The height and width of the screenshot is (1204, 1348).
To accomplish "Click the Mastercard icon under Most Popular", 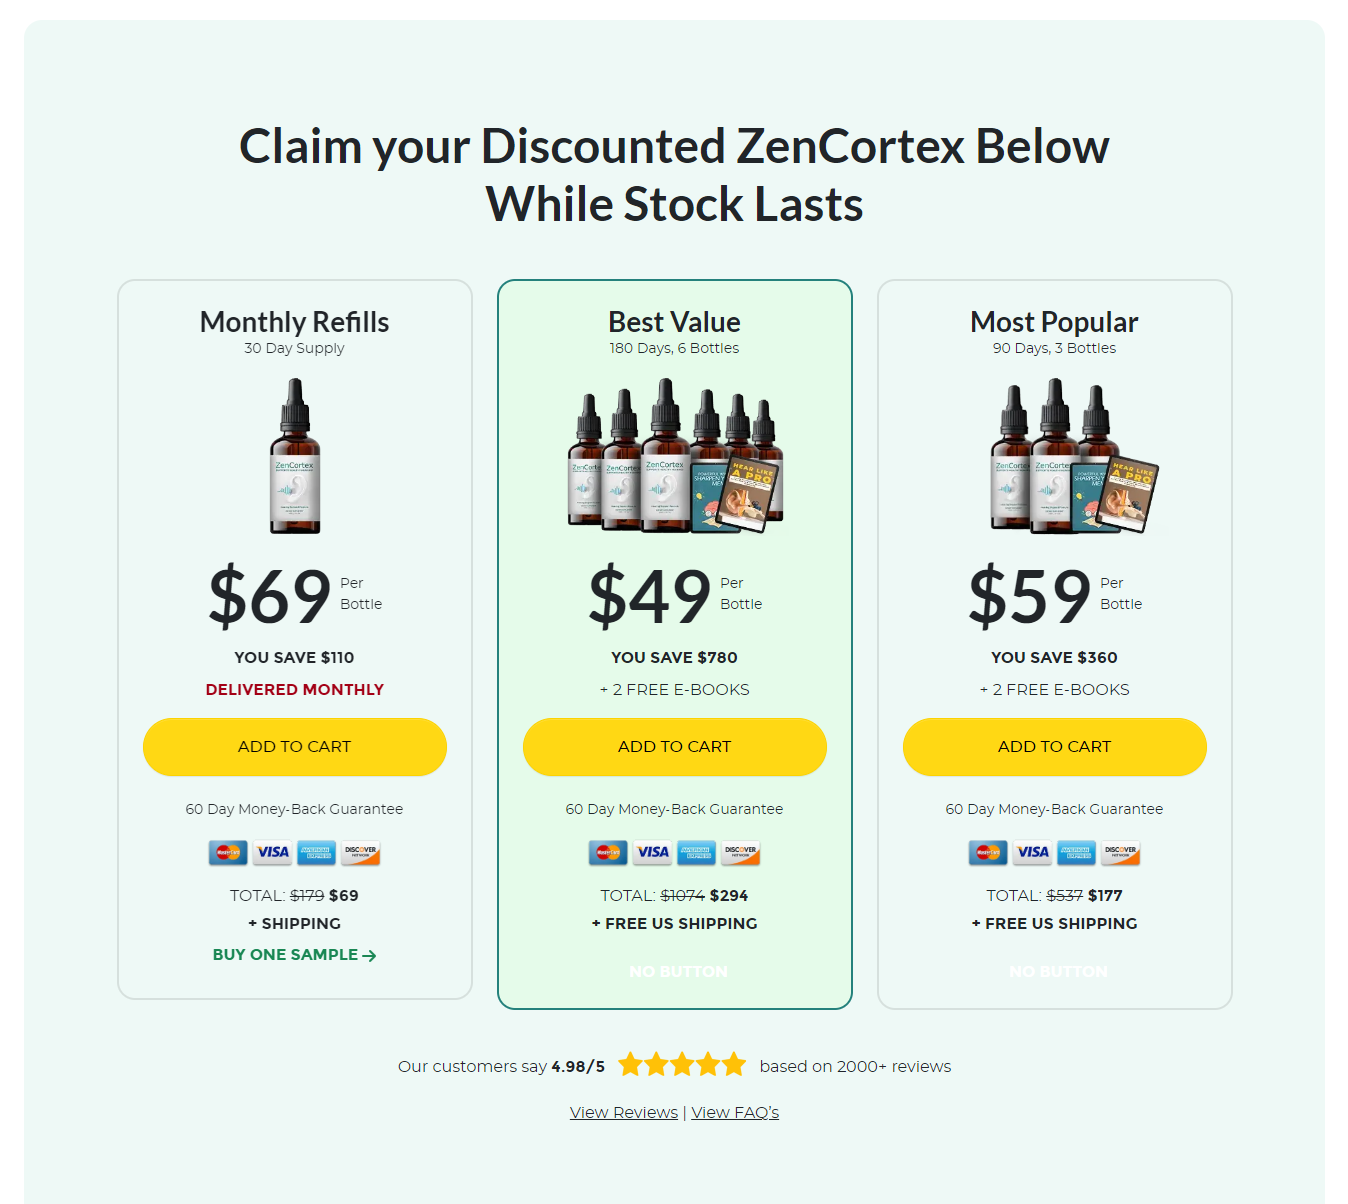I will (x=988, y=853).
